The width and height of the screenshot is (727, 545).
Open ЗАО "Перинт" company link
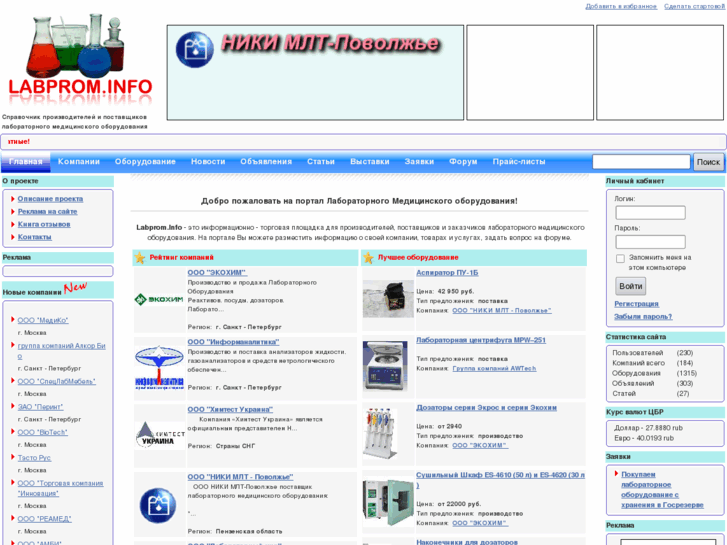40,407
